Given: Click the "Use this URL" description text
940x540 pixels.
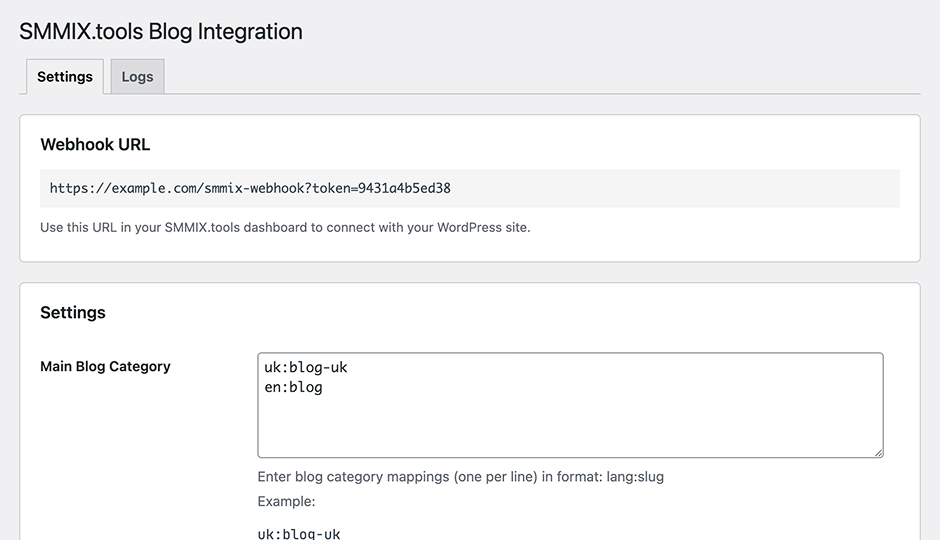Looking at the screenshot, I should [285, 227].
